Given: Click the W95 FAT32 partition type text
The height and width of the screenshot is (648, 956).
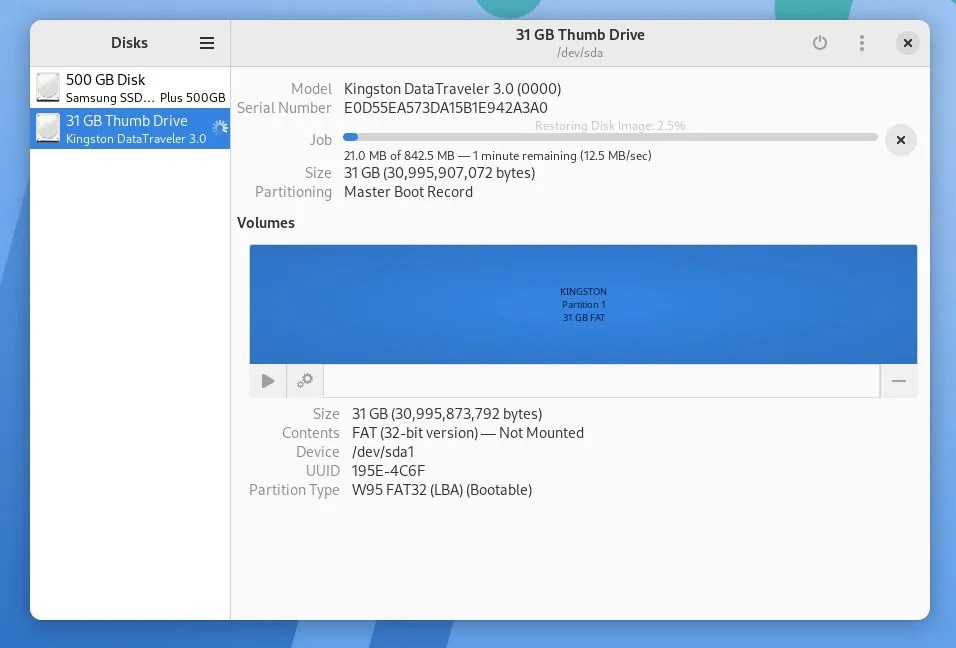Looking at the screenshot, I should (x=442, y=490).
